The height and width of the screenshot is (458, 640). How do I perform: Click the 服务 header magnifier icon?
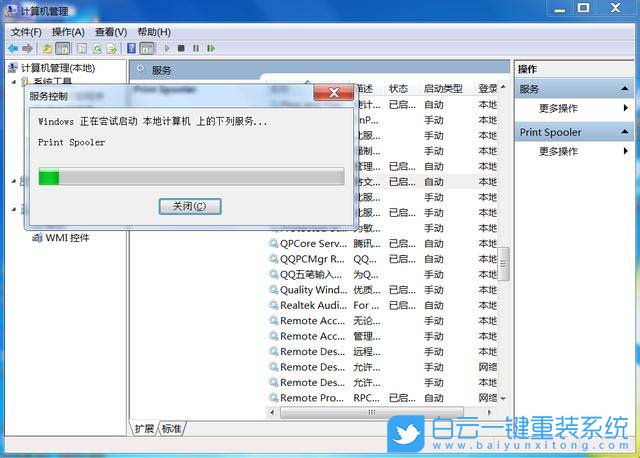(141, 69)
